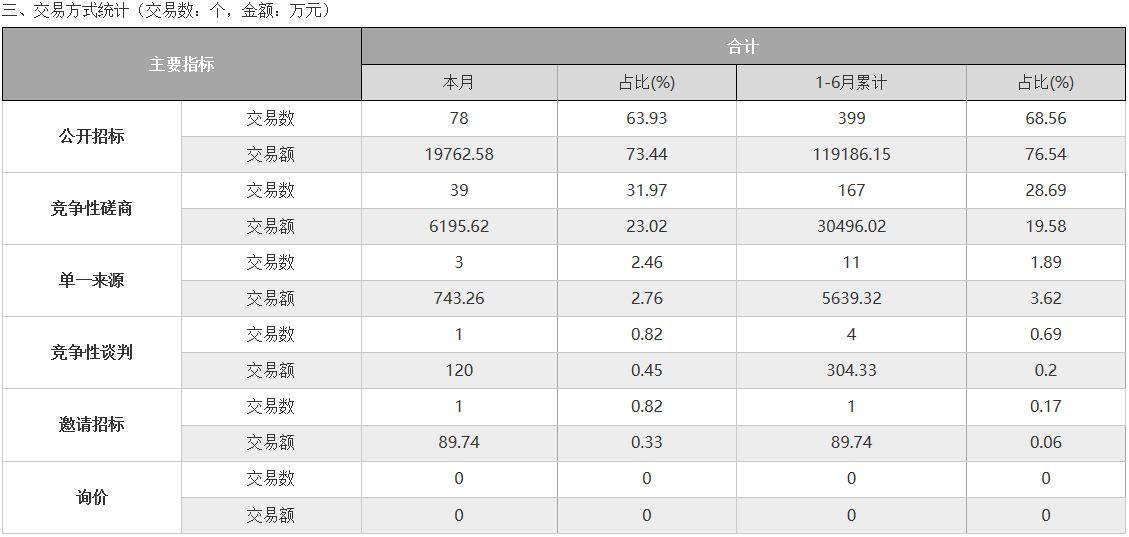This screenshot has height=537, width=1129.
Task: Select the 单一来源 row label
Action: pyautogui.click(x=91, y=281)
